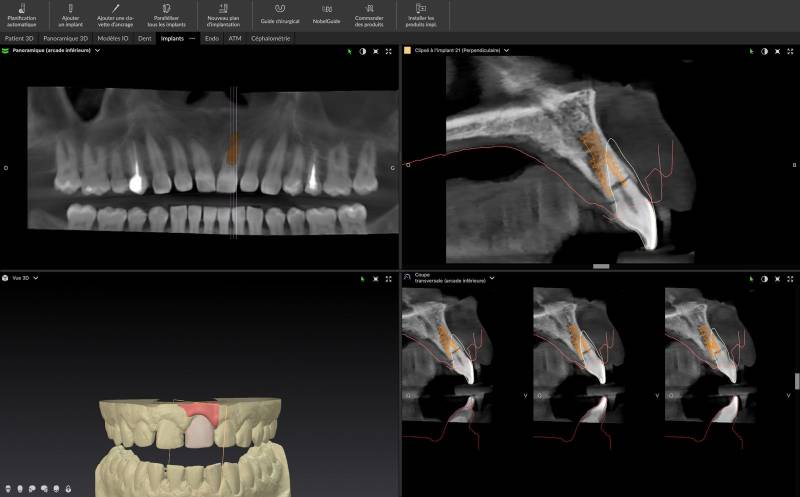The width and height of the screenshot is (800, 497).
Task: Click Ajouter un implant tool
Action: click(70, 15)
